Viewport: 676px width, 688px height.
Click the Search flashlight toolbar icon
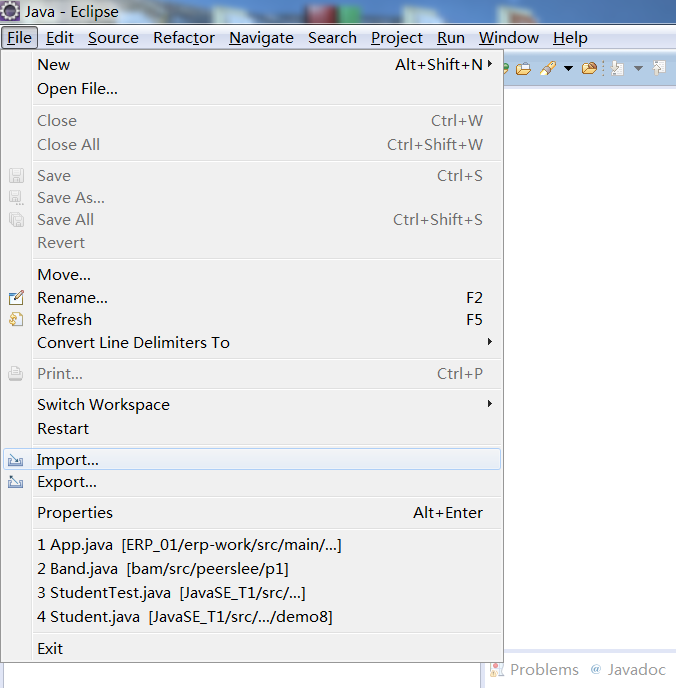547,68
